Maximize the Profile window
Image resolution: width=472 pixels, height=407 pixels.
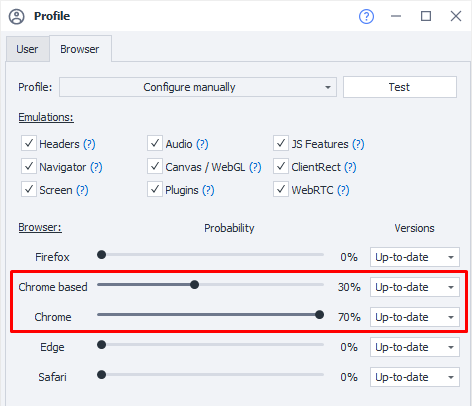426,16
